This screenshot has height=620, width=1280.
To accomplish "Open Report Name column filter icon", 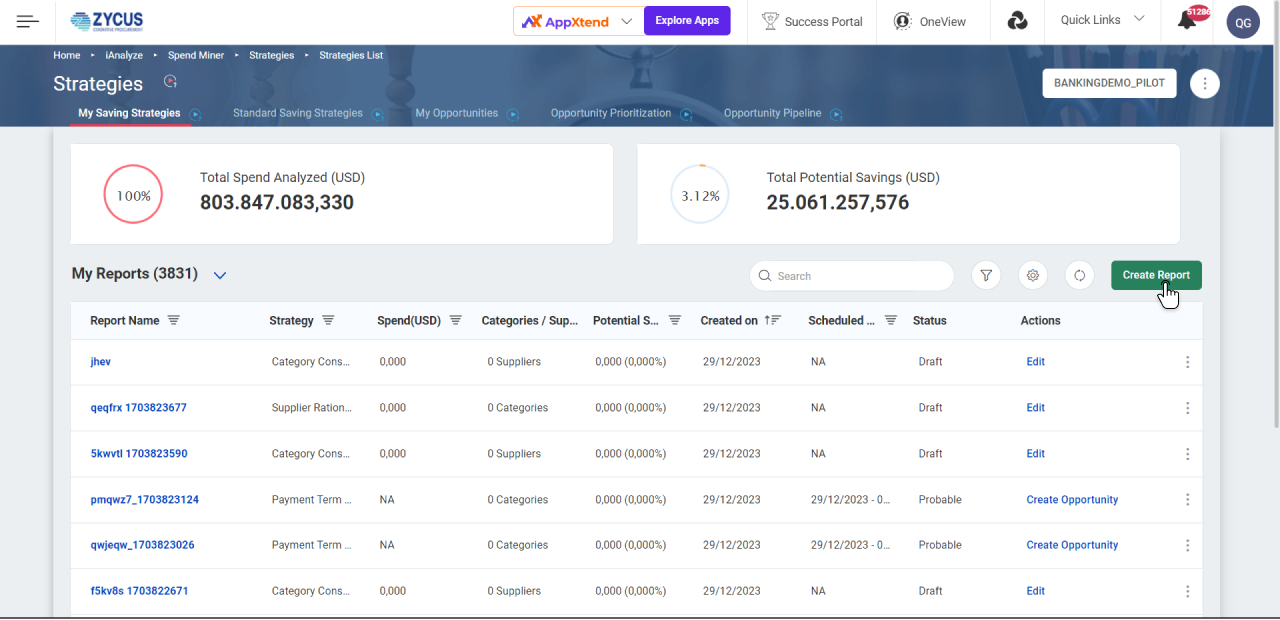I will pos(174,321).
